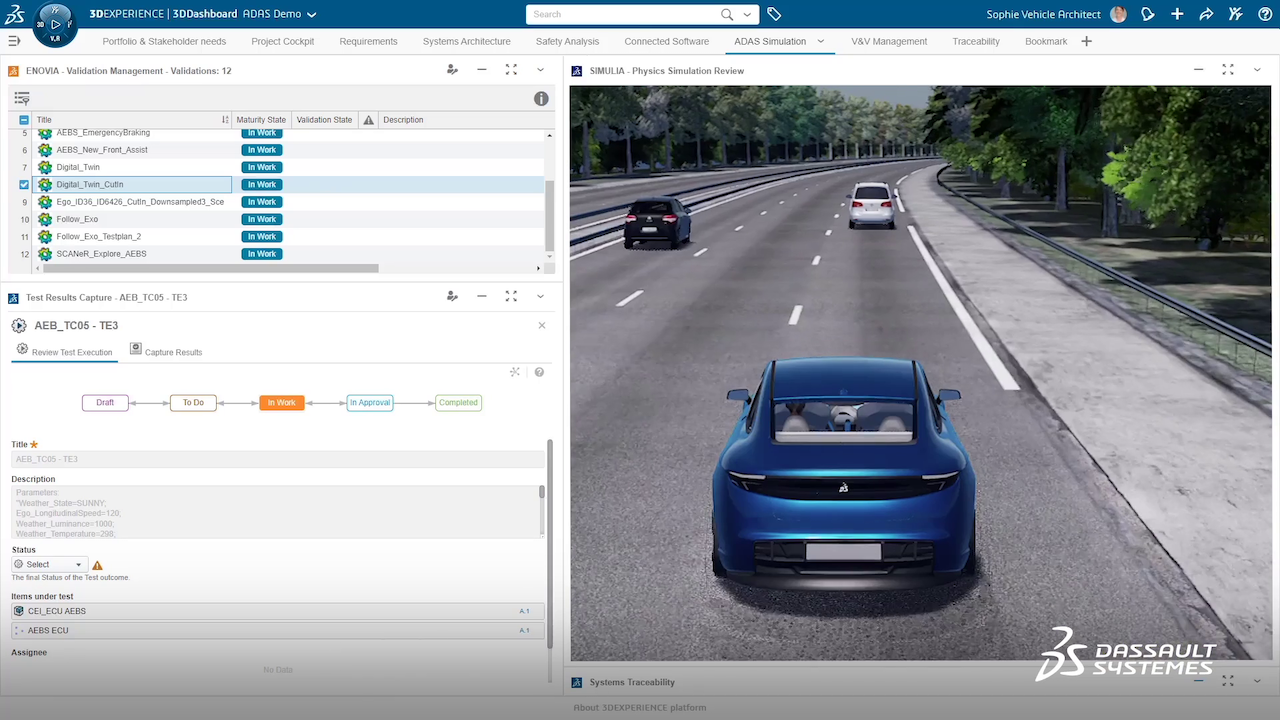The width and height of the screenshot is (1280, 720).
Task: Open Test Results Capture widget menu chevron
Action: click(540, 296)
